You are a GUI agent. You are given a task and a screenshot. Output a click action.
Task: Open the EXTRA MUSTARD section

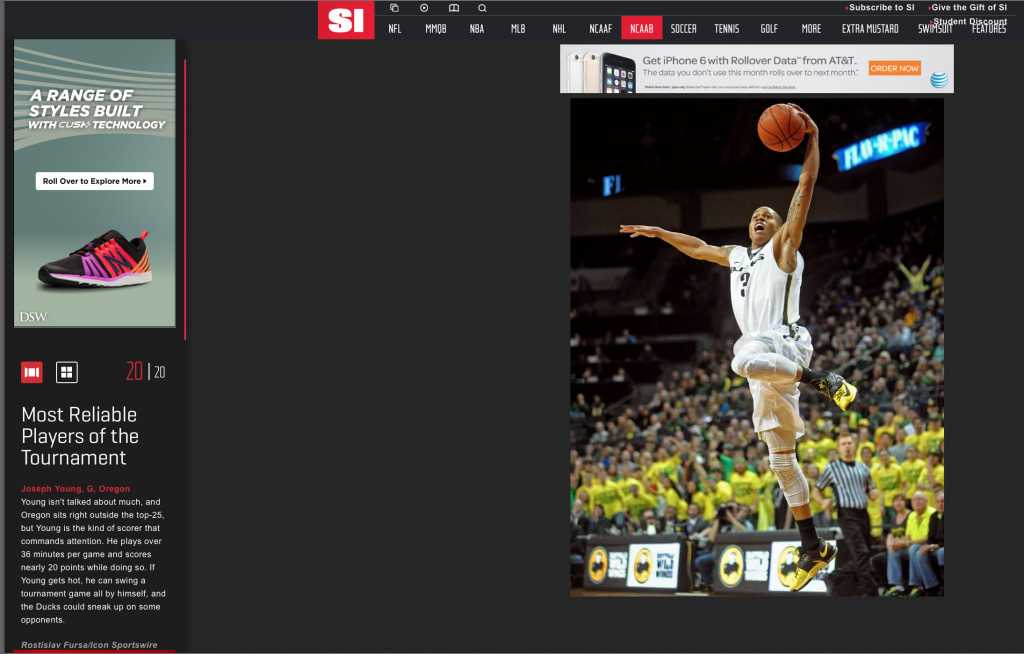click(x=870, y=29)
